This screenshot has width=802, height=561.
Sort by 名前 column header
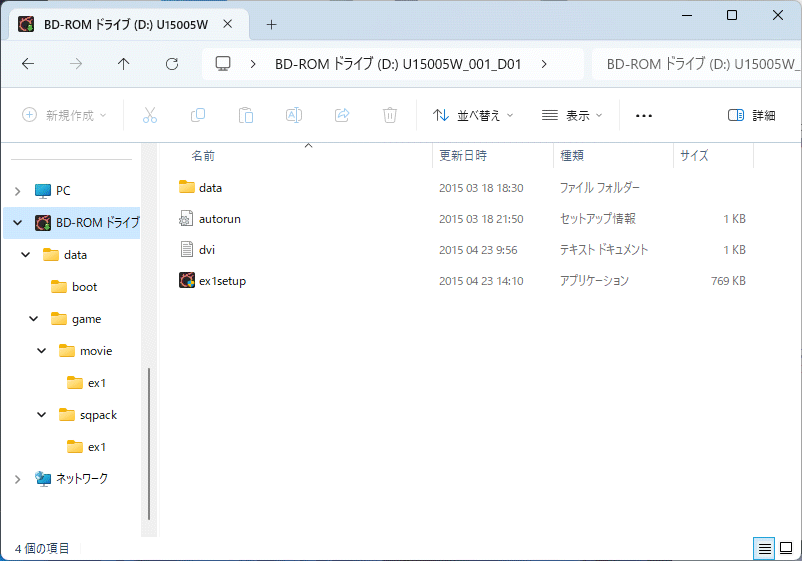pos(203,155)
